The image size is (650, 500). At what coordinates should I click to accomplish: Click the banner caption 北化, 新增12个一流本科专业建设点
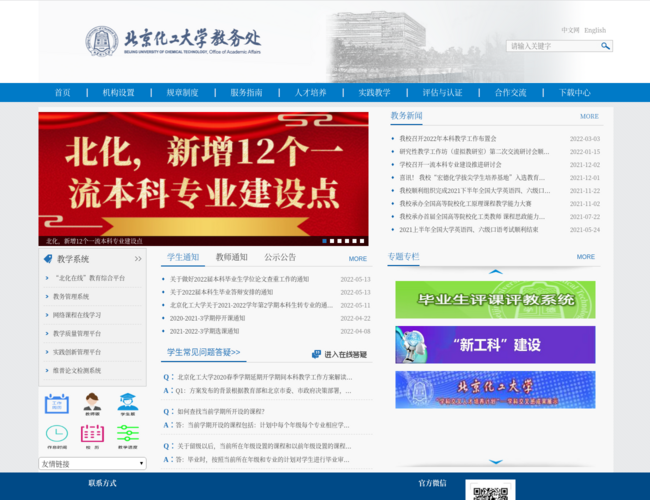pyautogui.click(x=94, y=241)
